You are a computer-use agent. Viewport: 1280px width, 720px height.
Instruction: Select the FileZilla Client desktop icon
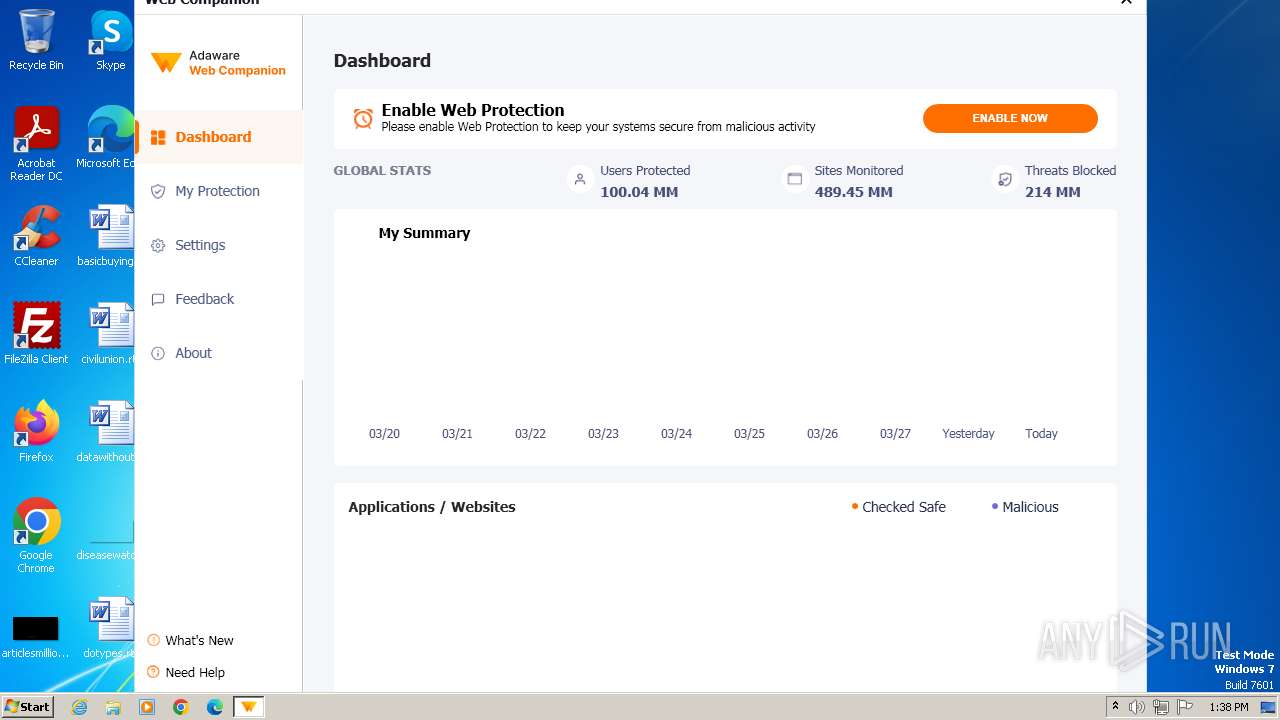click(x=36, y=334)
